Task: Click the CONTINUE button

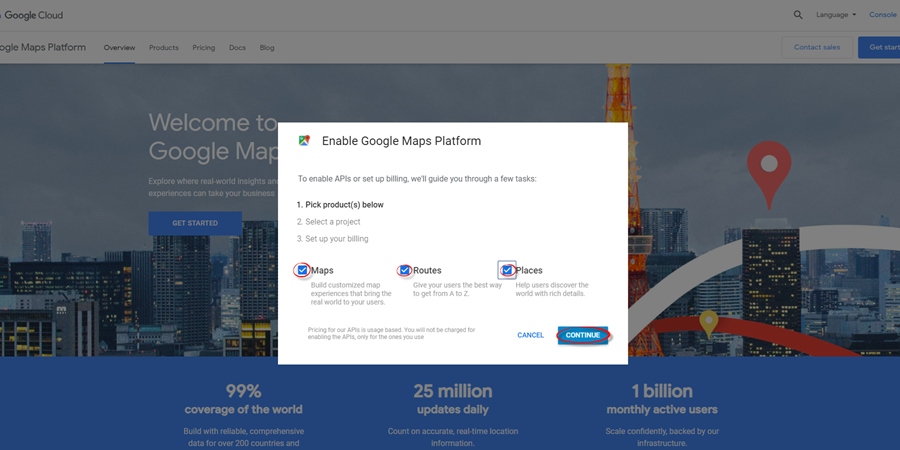Action: point(583,335)
